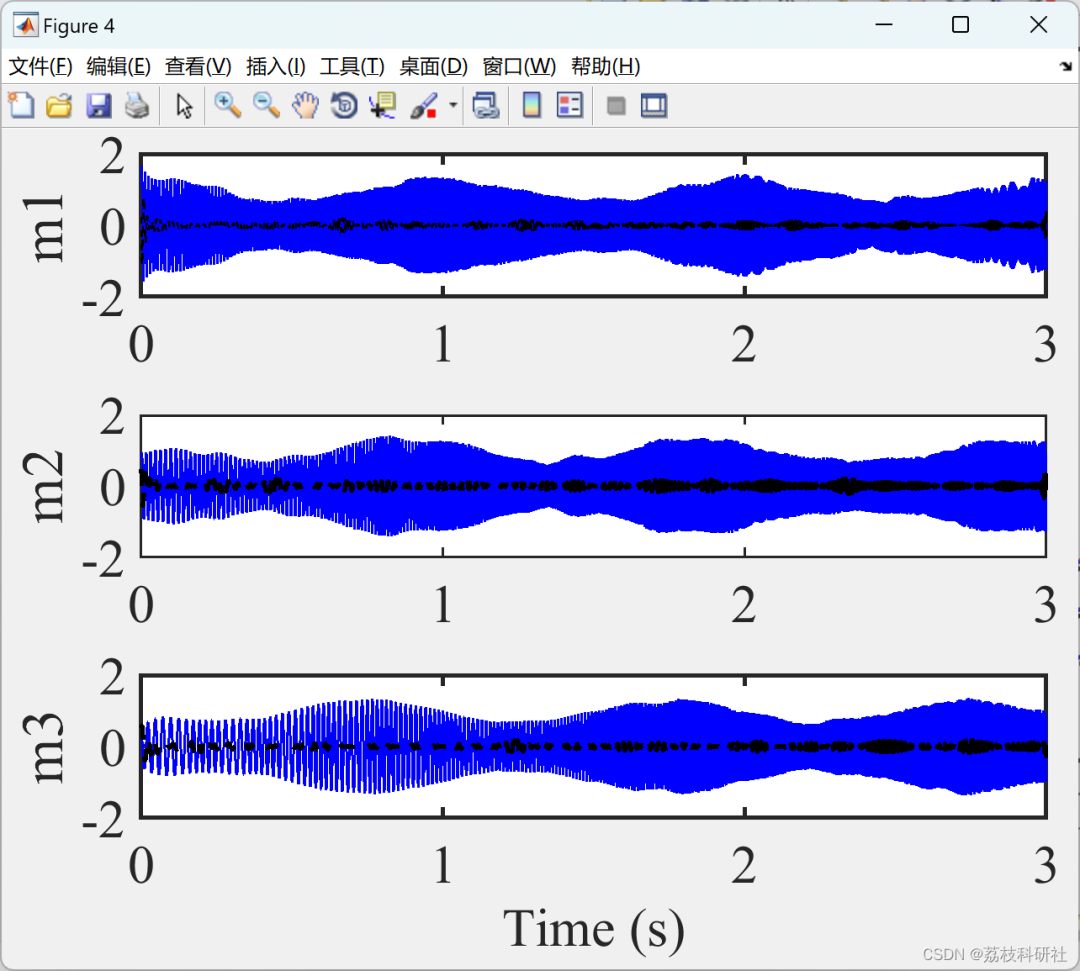Open the 工具(T) menu

click(x=352, y=67)
